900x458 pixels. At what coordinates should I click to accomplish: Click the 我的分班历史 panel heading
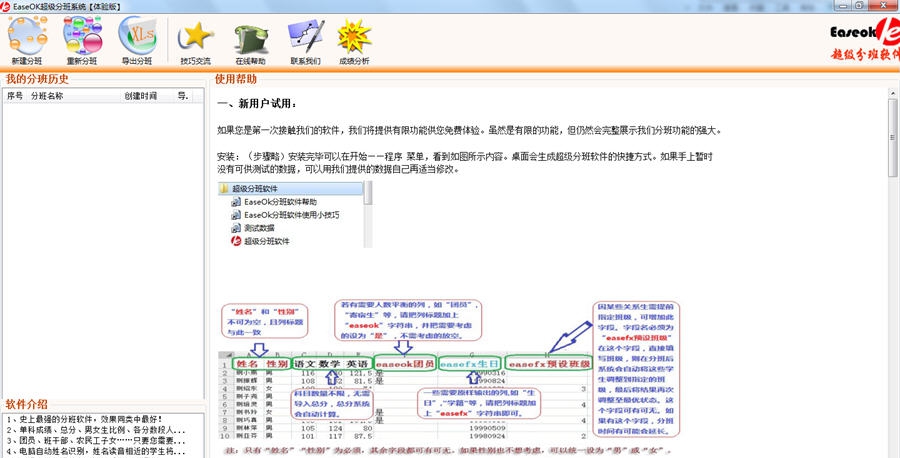coord(37,79)
